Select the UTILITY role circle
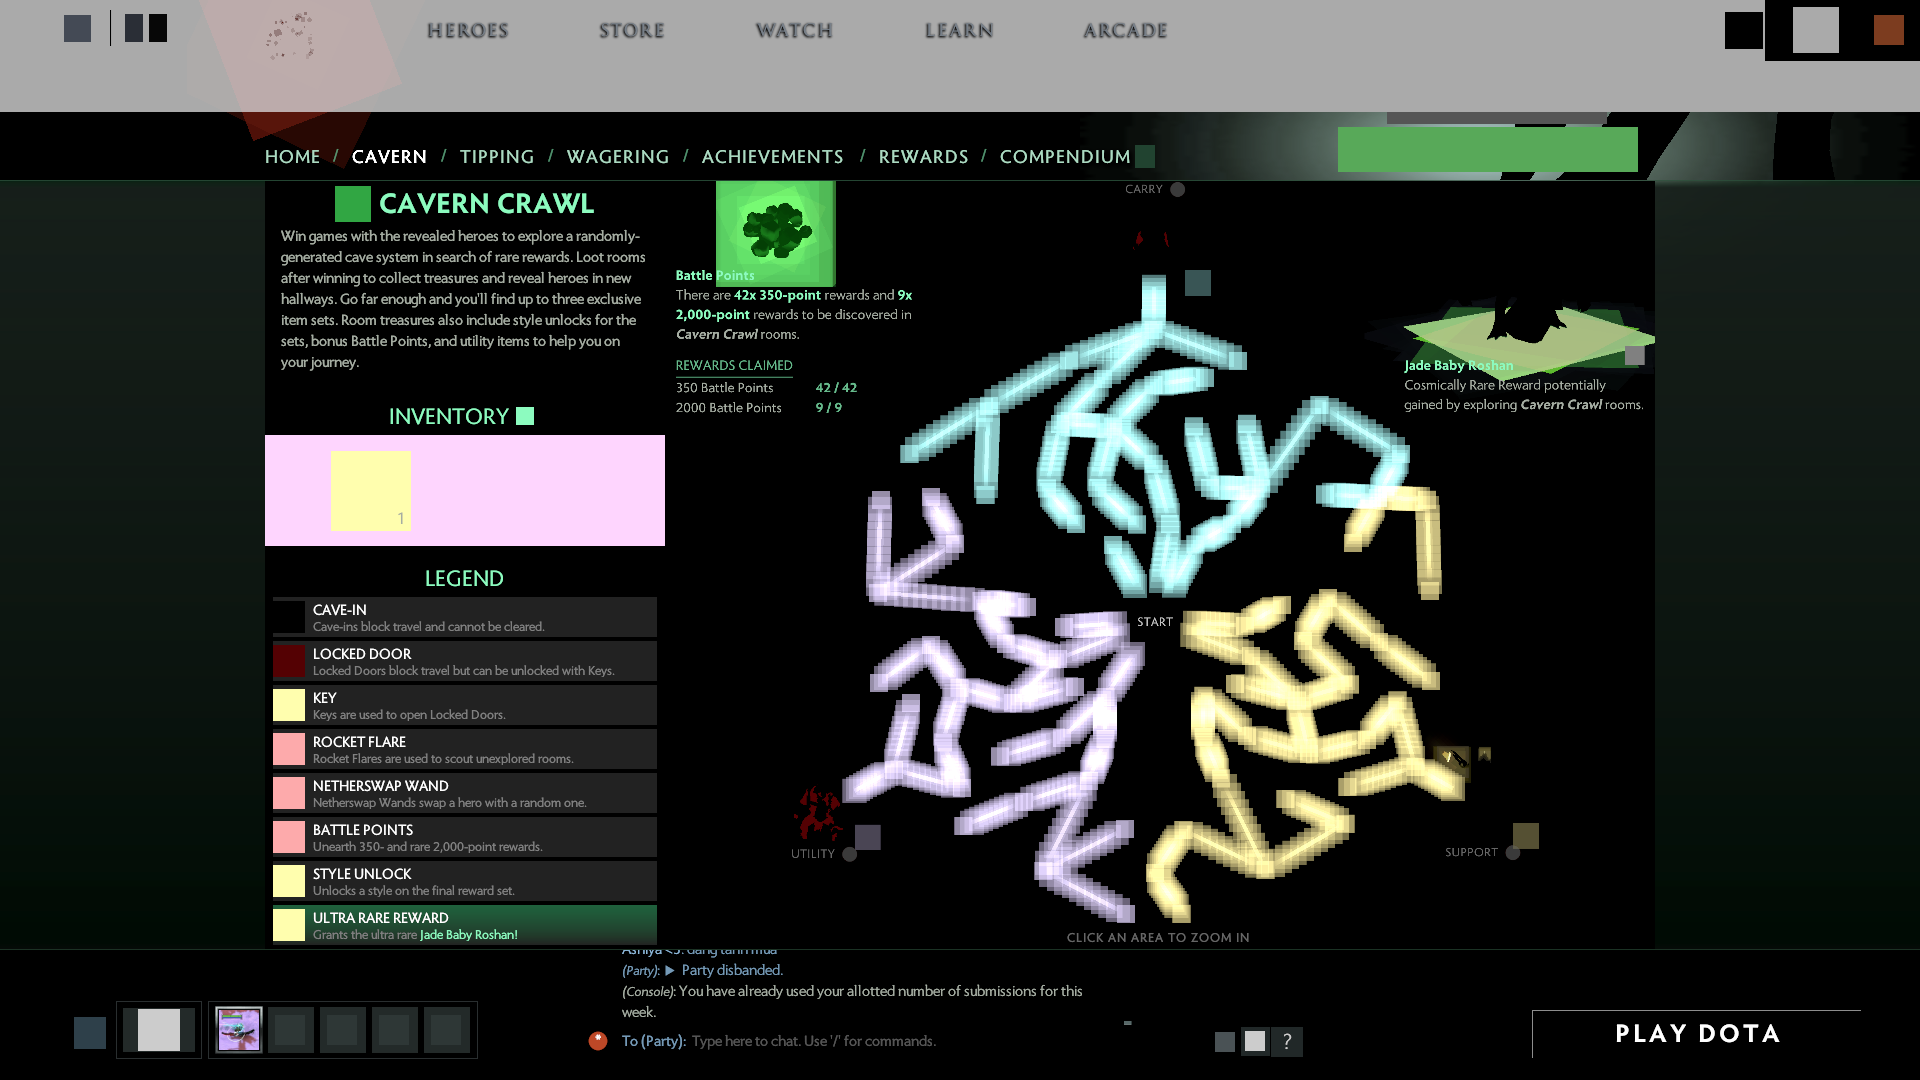Image resolution: width=1920 pixels, height=1080 pixels. [849, 854]
